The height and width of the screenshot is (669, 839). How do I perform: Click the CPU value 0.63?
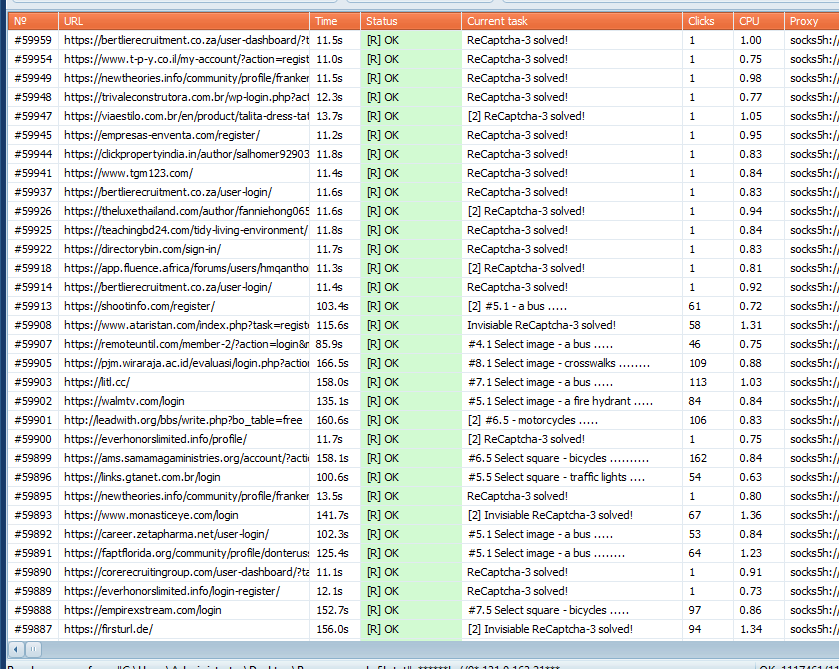[x=751, y=477]
